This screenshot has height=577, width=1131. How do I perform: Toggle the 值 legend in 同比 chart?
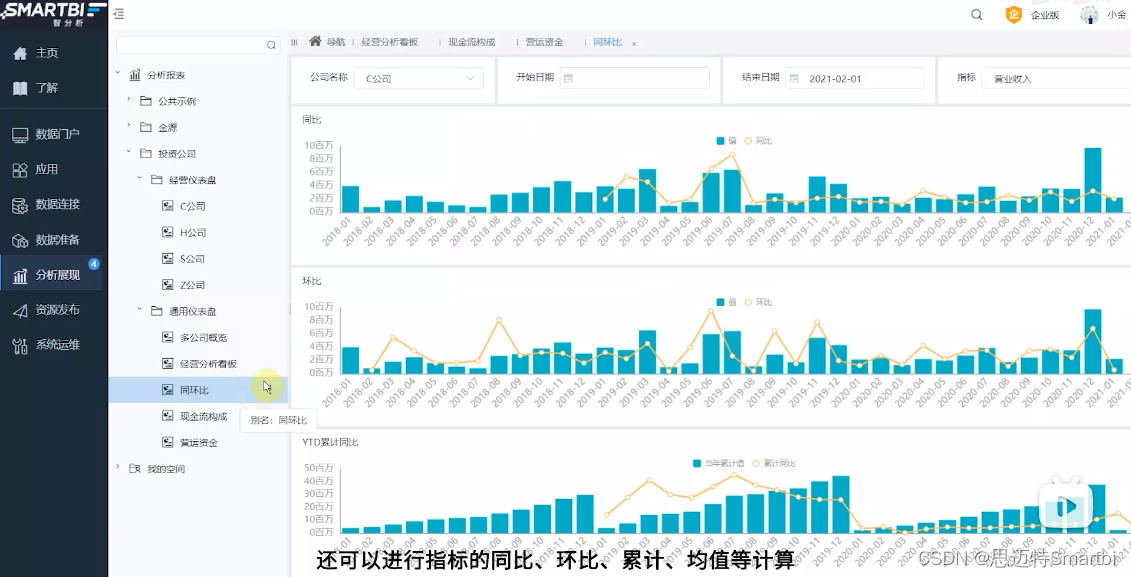726,141
